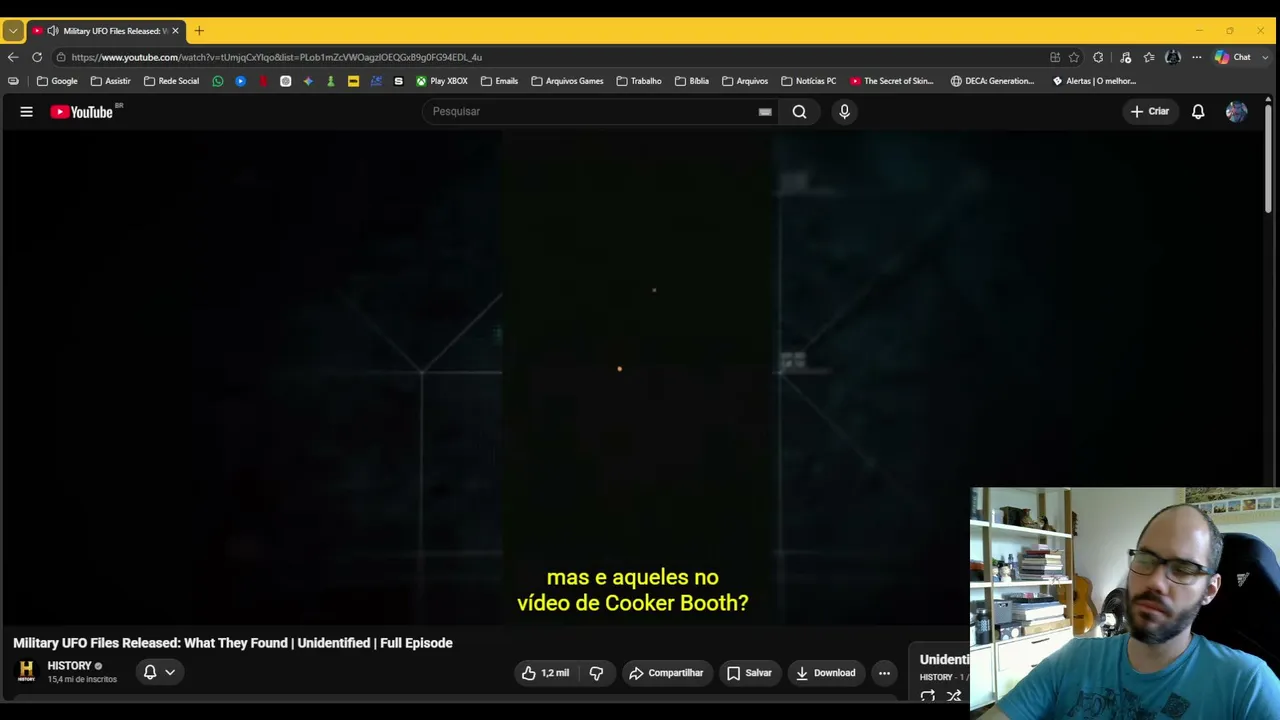This screenshot has width=1280, height=720.
Task: Open the Alertas | O melhor bookmark
Action: point(1094,81)
